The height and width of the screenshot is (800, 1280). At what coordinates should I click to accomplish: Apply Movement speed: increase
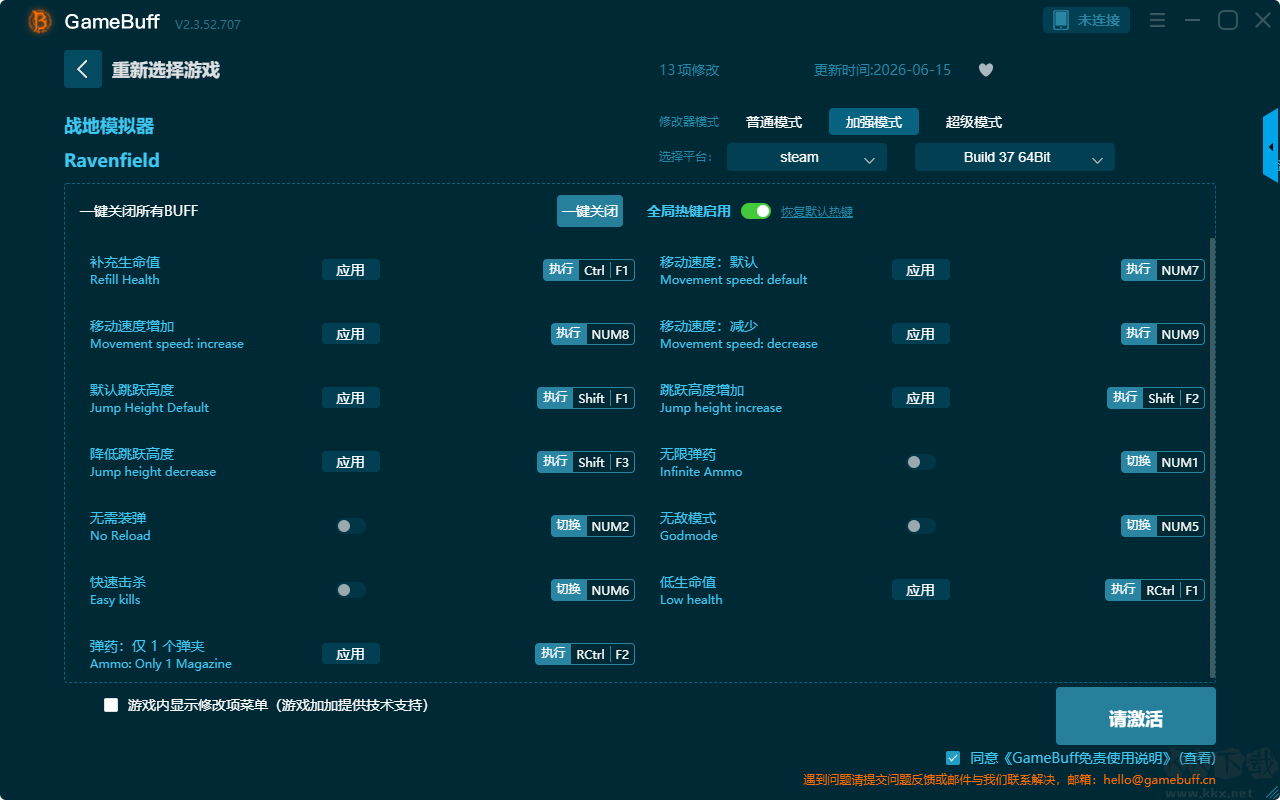(x=350, y=334)
